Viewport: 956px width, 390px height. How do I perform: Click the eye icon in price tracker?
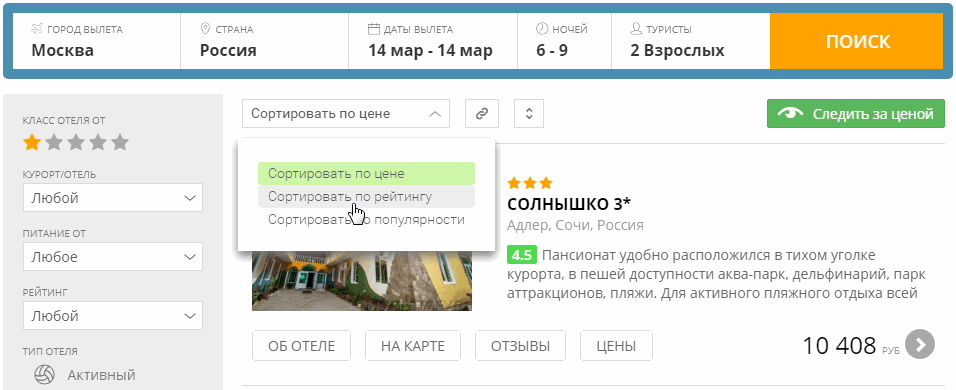pyautogui.click(x=790, y=114)
